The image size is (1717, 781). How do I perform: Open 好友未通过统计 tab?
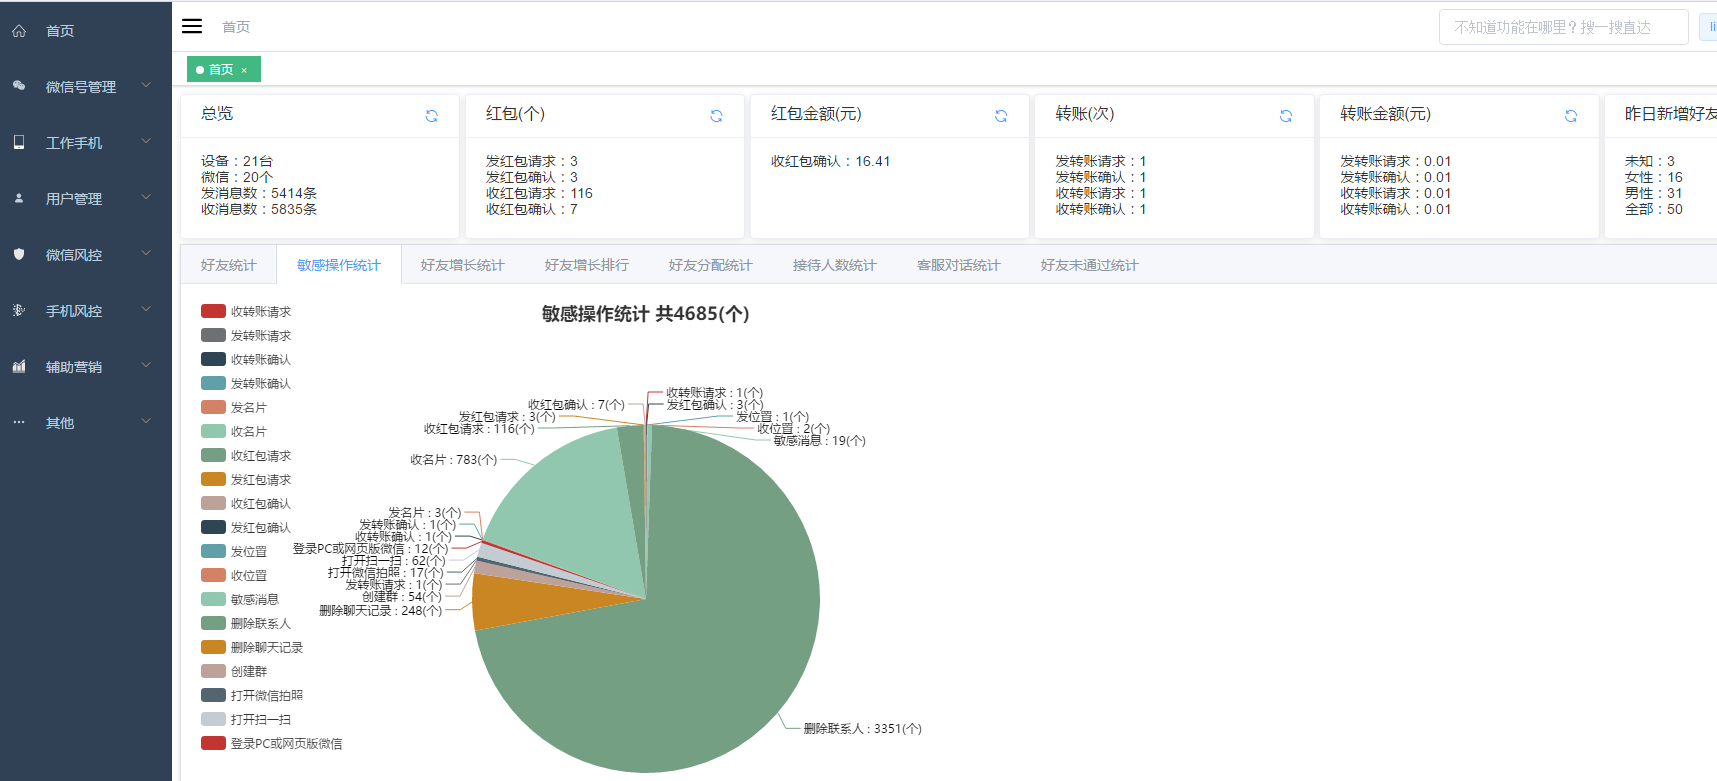(1090, 265)
